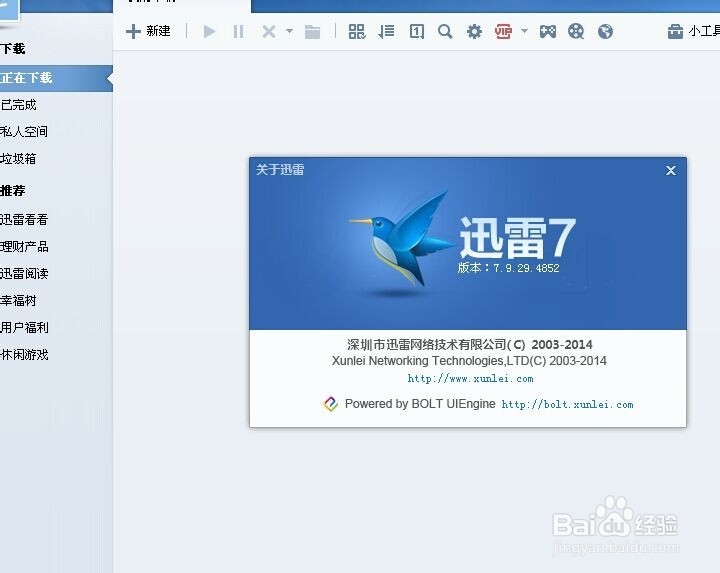
Task: Start download with the play icon
Action: pos(209,32)
